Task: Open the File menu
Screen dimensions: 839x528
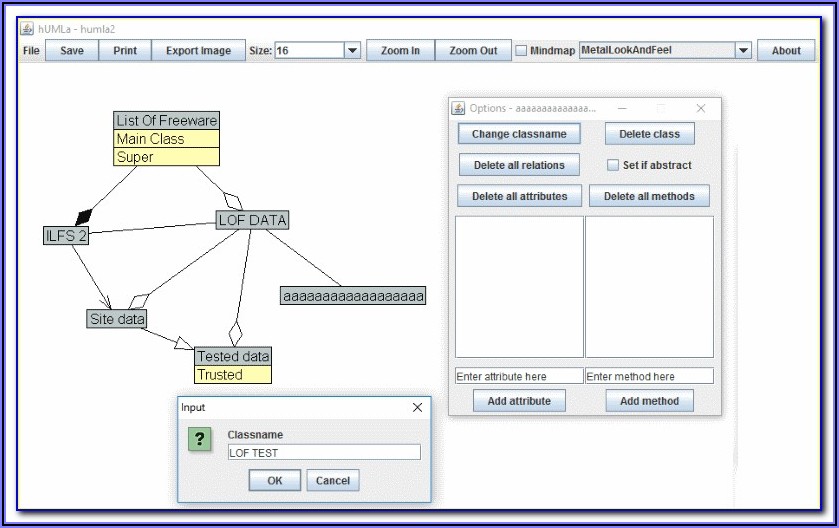Action: click(x=32, y=51)
